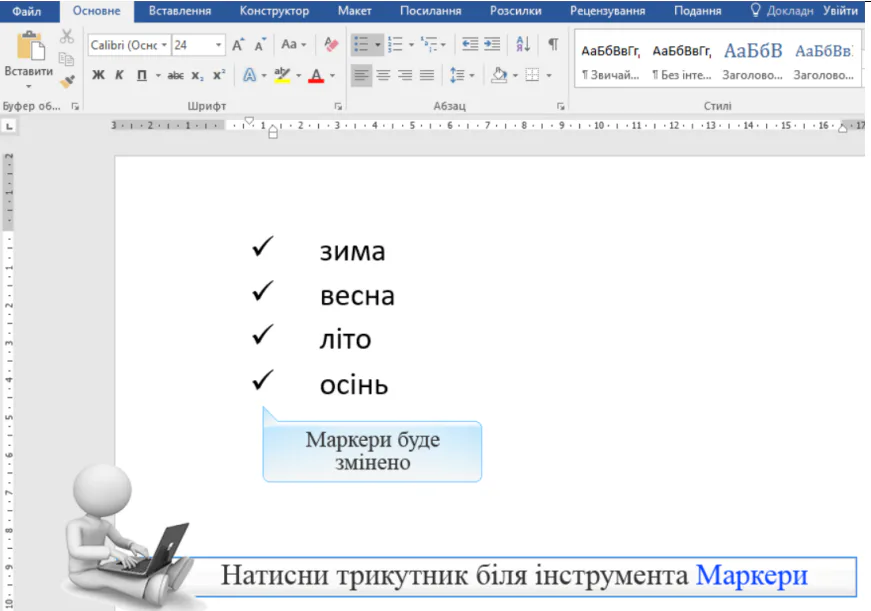Click the Grow Font icon
The width and height of the screenshot is (871, 611).
click(x=238, y=45)
